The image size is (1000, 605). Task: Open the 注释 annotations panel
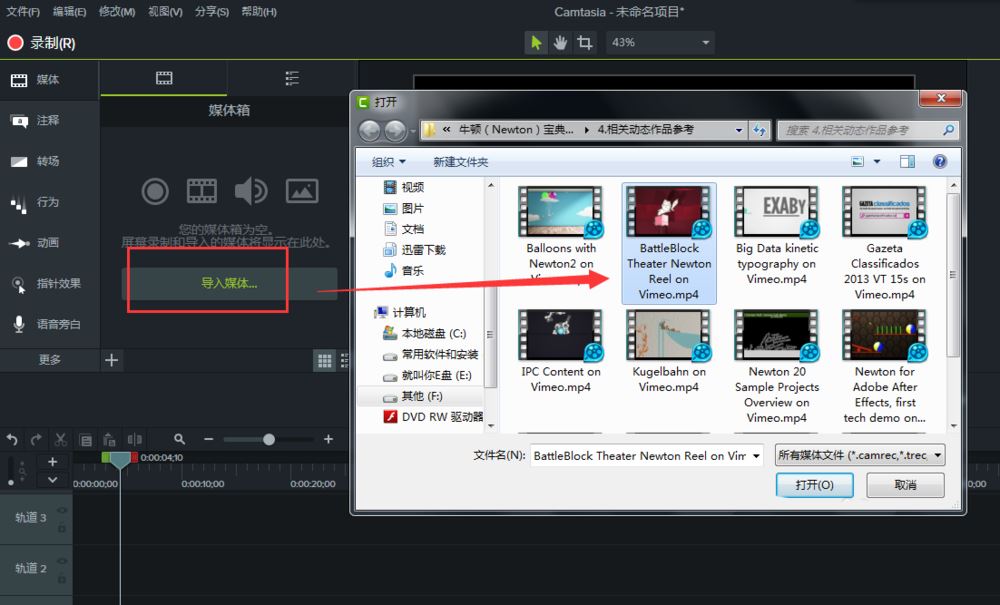tap(49, 120)
